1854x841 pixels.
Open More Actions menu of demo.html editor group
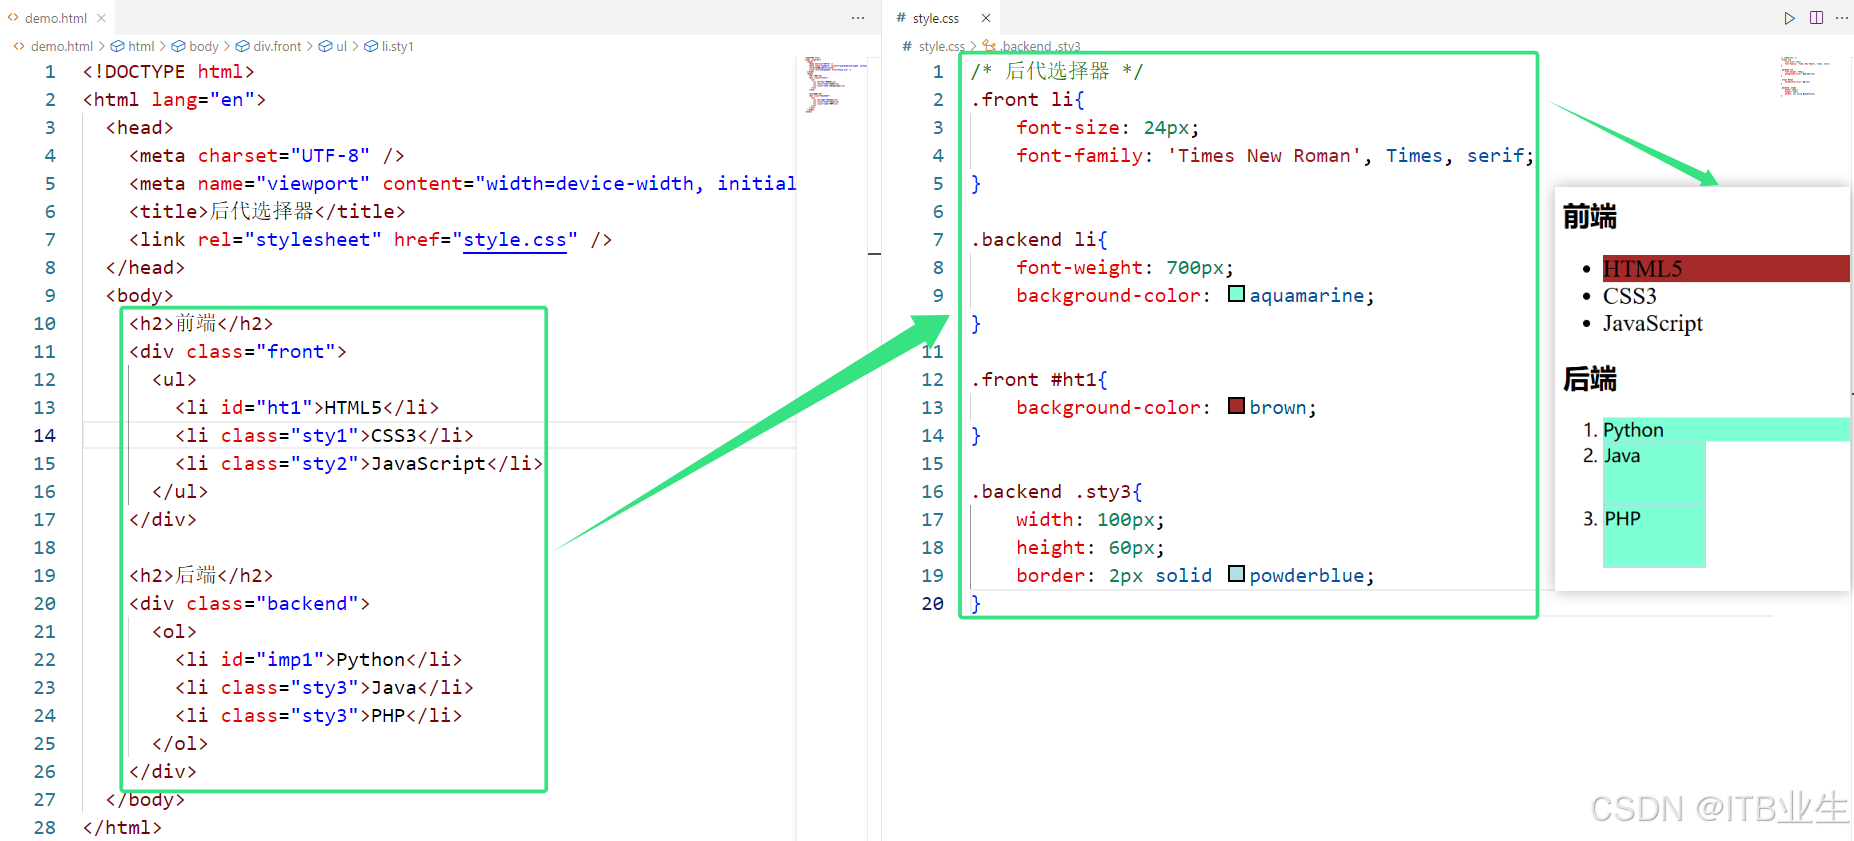858,18
